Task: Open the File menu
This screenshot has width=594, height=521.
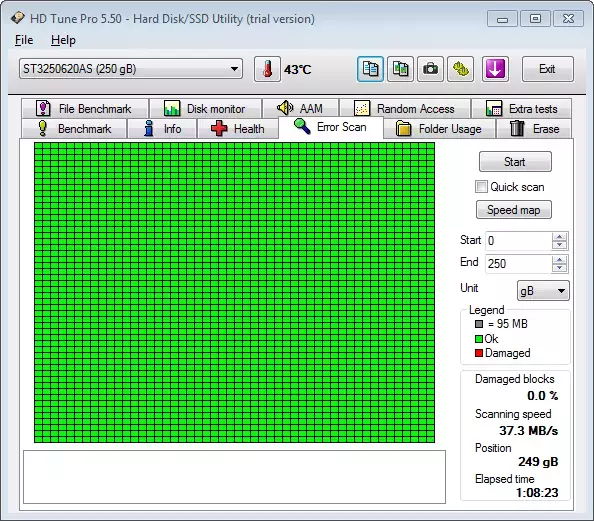Action: point(24,40)
